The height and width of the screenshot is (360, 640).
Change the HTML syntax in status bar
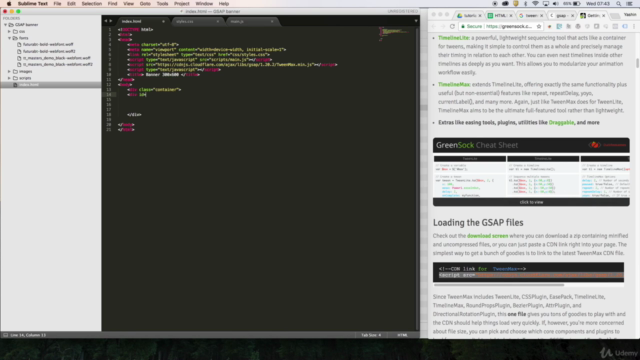tap(402, 335)
